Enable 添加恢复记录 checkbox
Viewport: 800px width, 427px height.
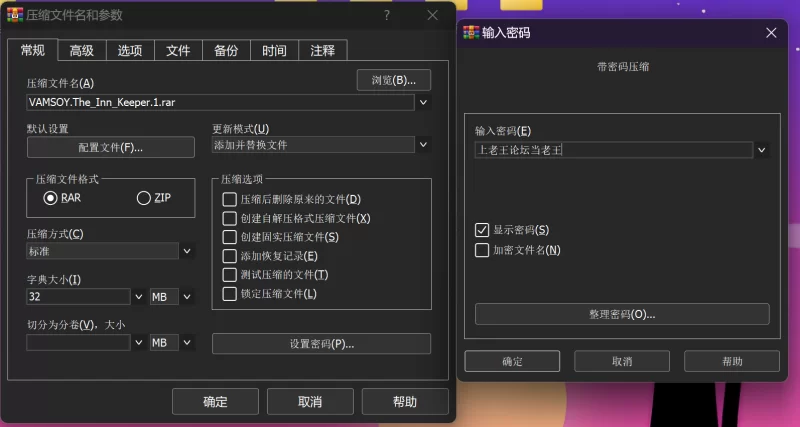click(x=230, y=256)
